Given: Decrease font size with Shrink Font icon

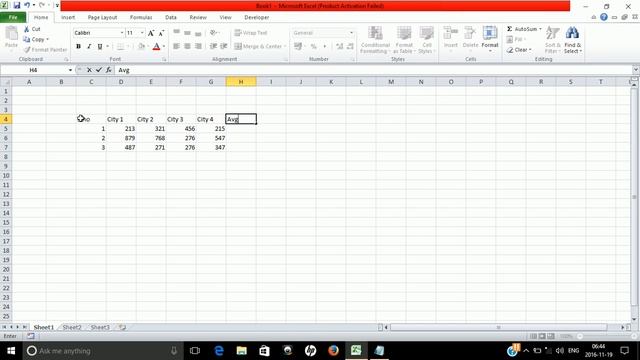Looking at the screenshot, I should (x=161, y=33).
